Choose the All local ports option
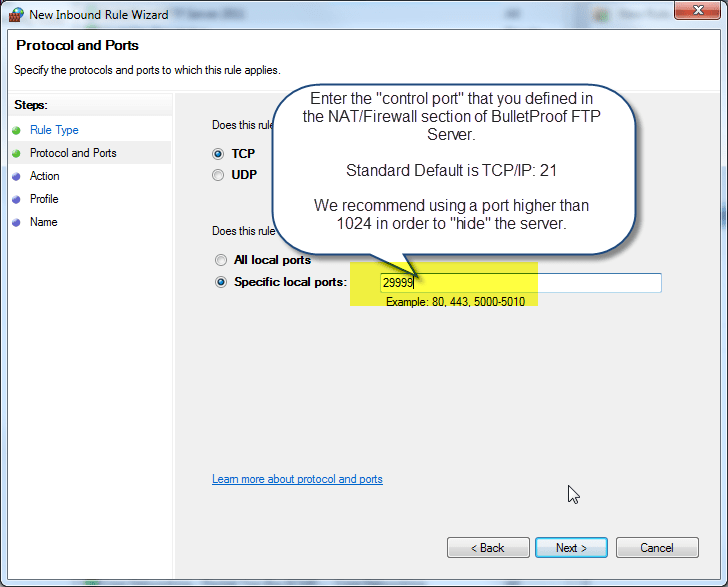Screen dimensions: 728x587 click(221, 260)
